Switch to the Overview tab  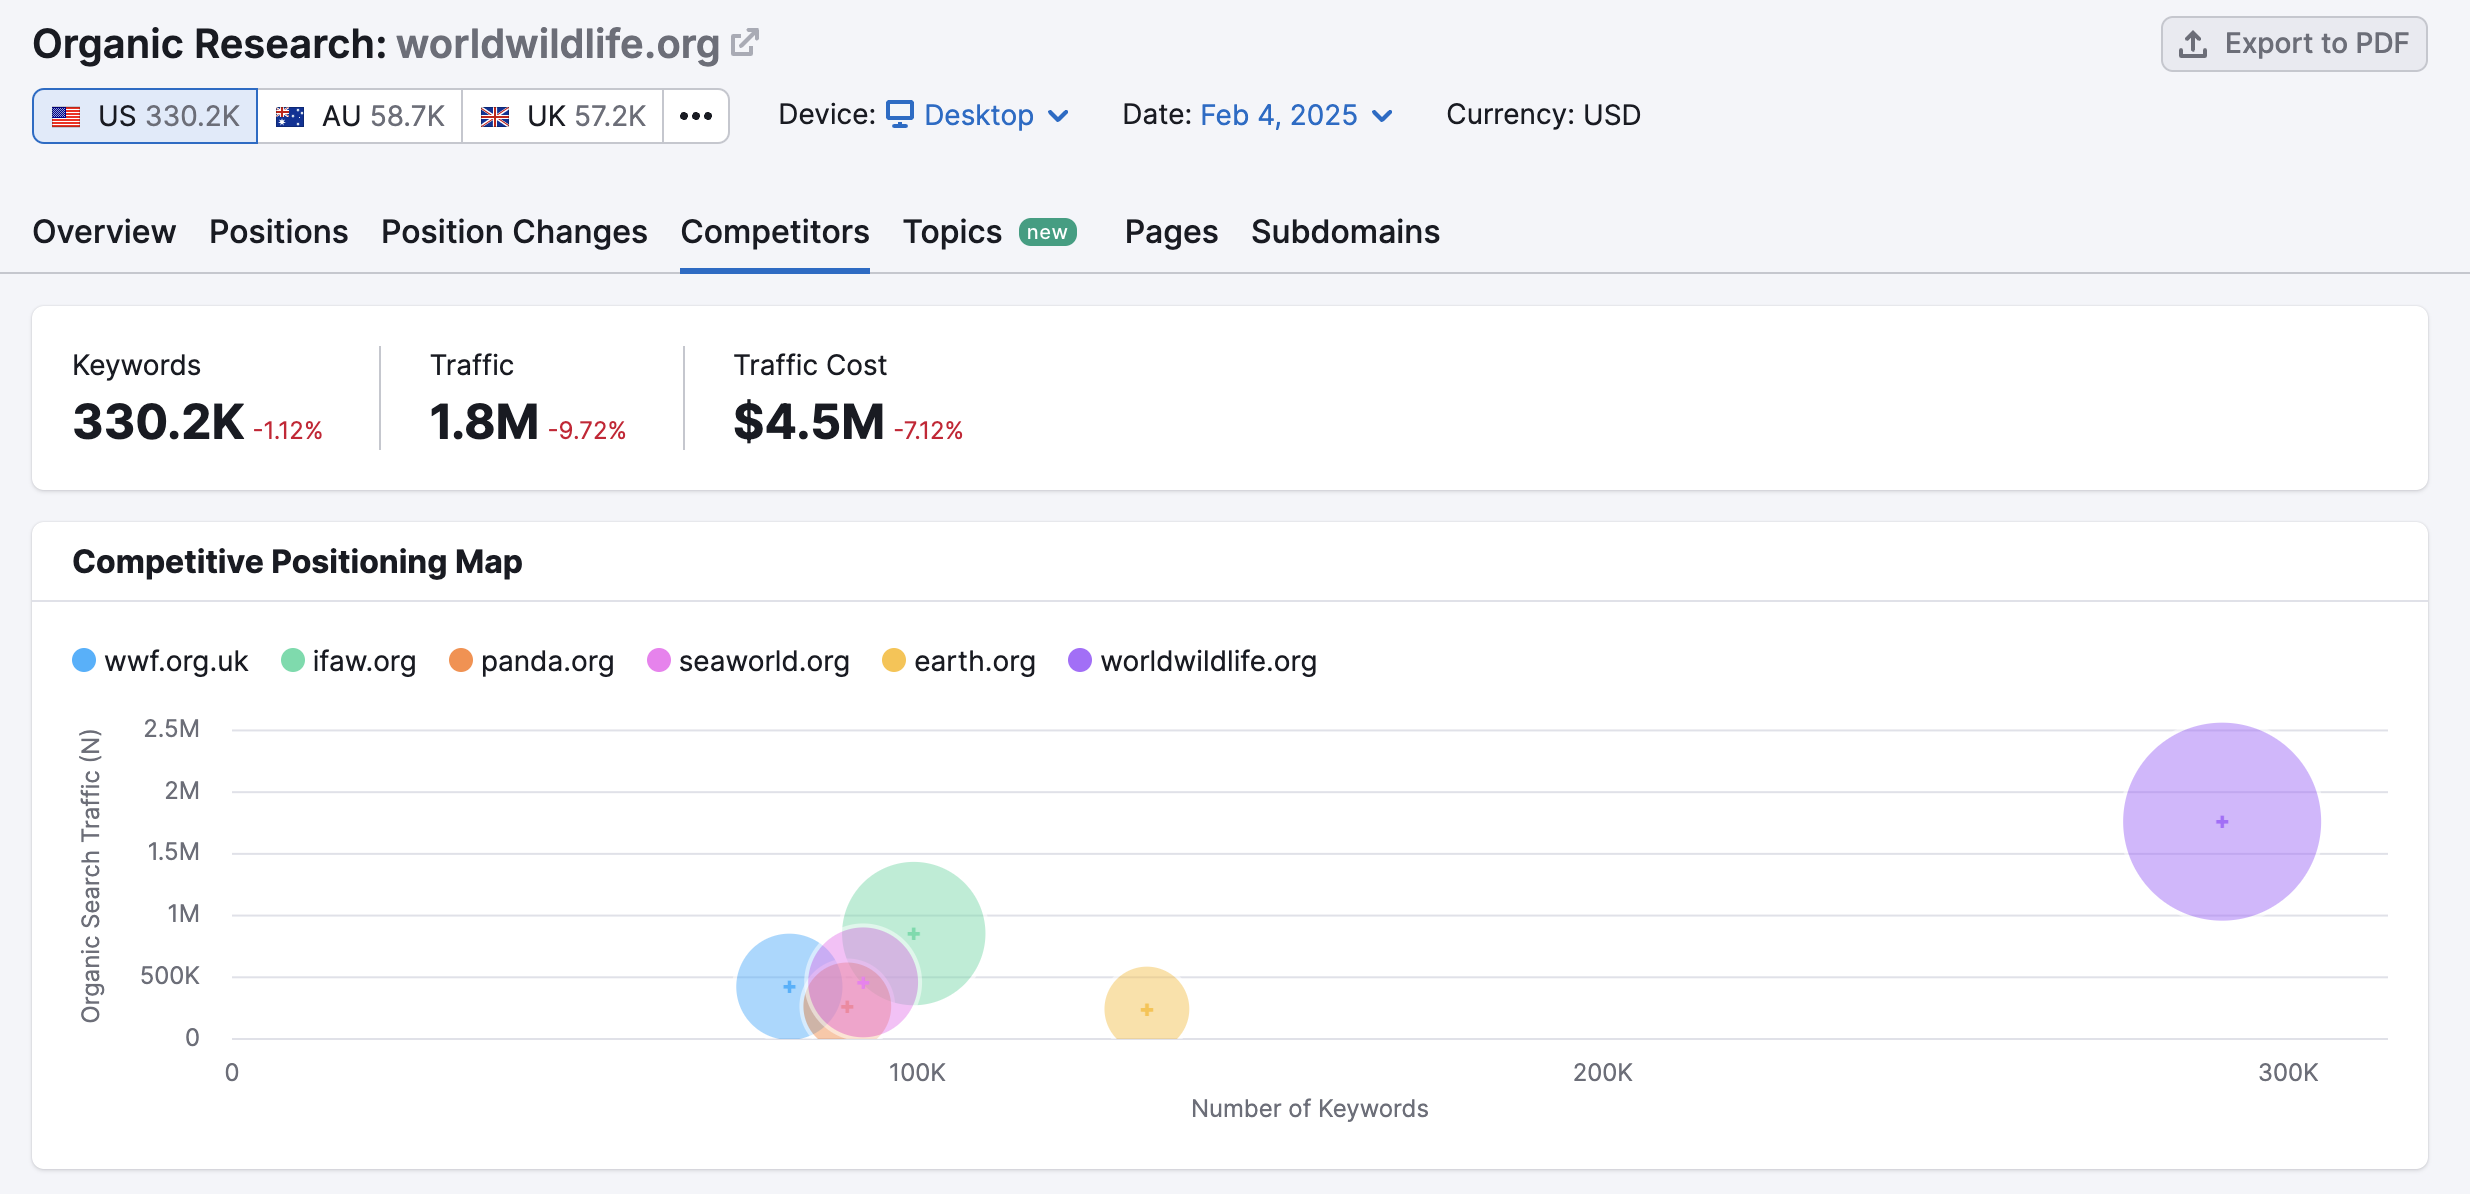(x=104, y=232)
